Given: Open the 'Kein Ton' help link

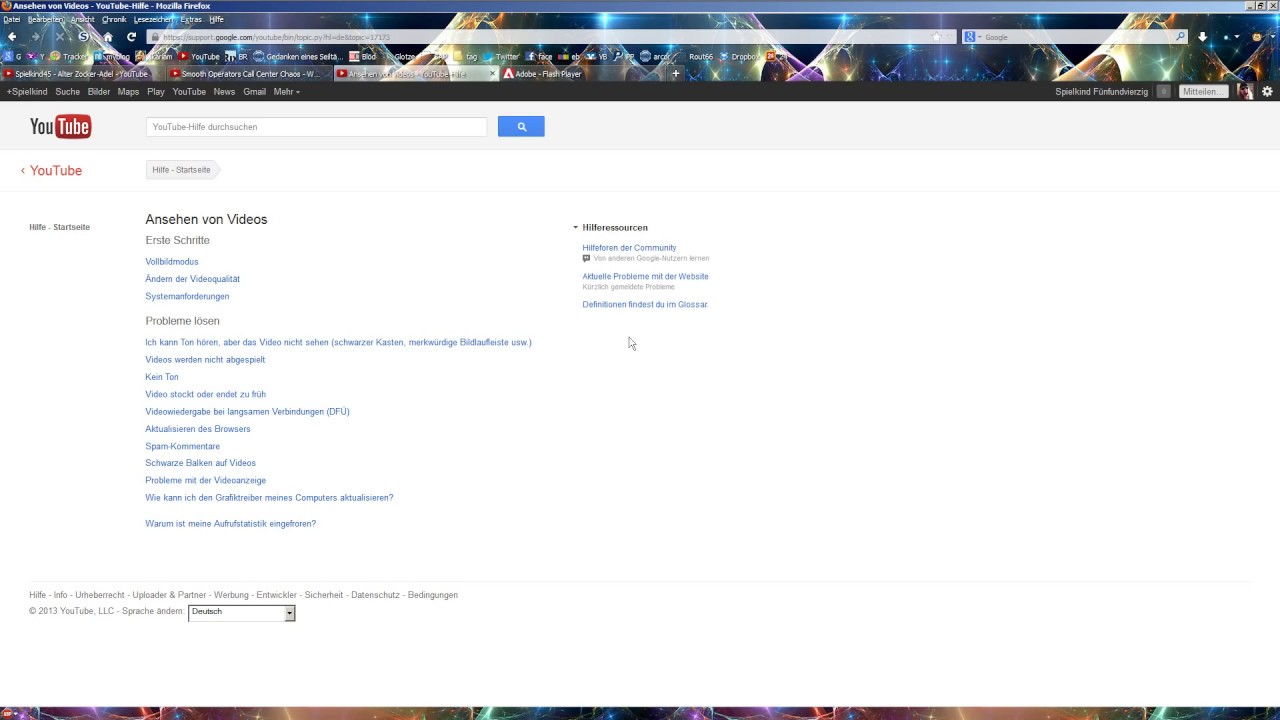Looking at the screenshot, I should pyautogui.click(x=162, y=377).
